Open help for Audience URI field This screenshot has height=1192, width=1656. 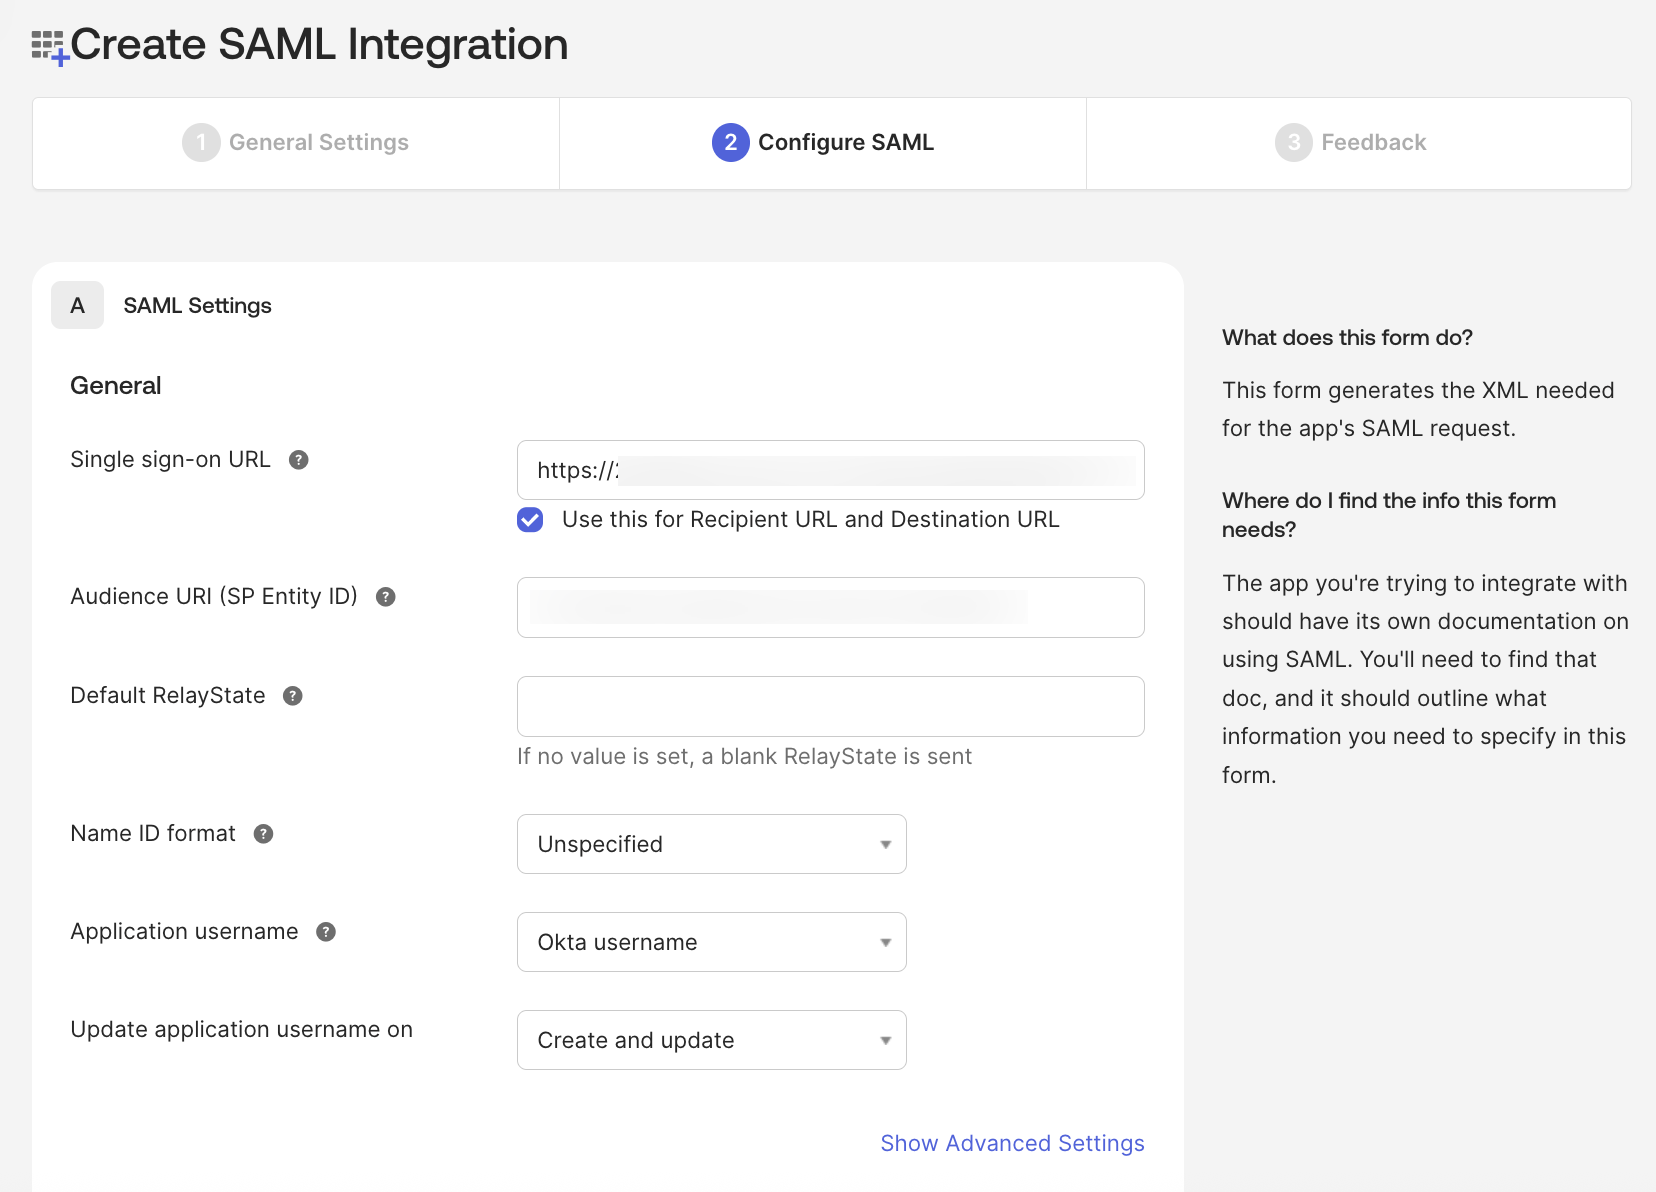point(386,596)
